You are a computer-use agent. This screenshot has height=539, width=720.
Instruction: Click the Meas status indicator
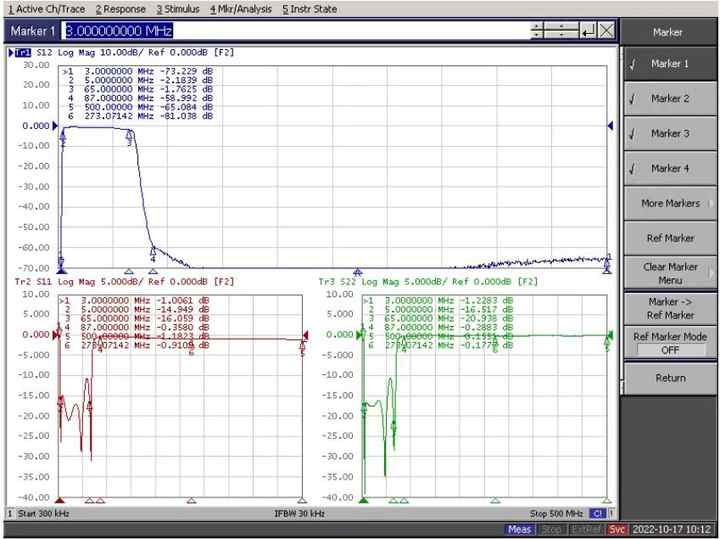(520, 529)
